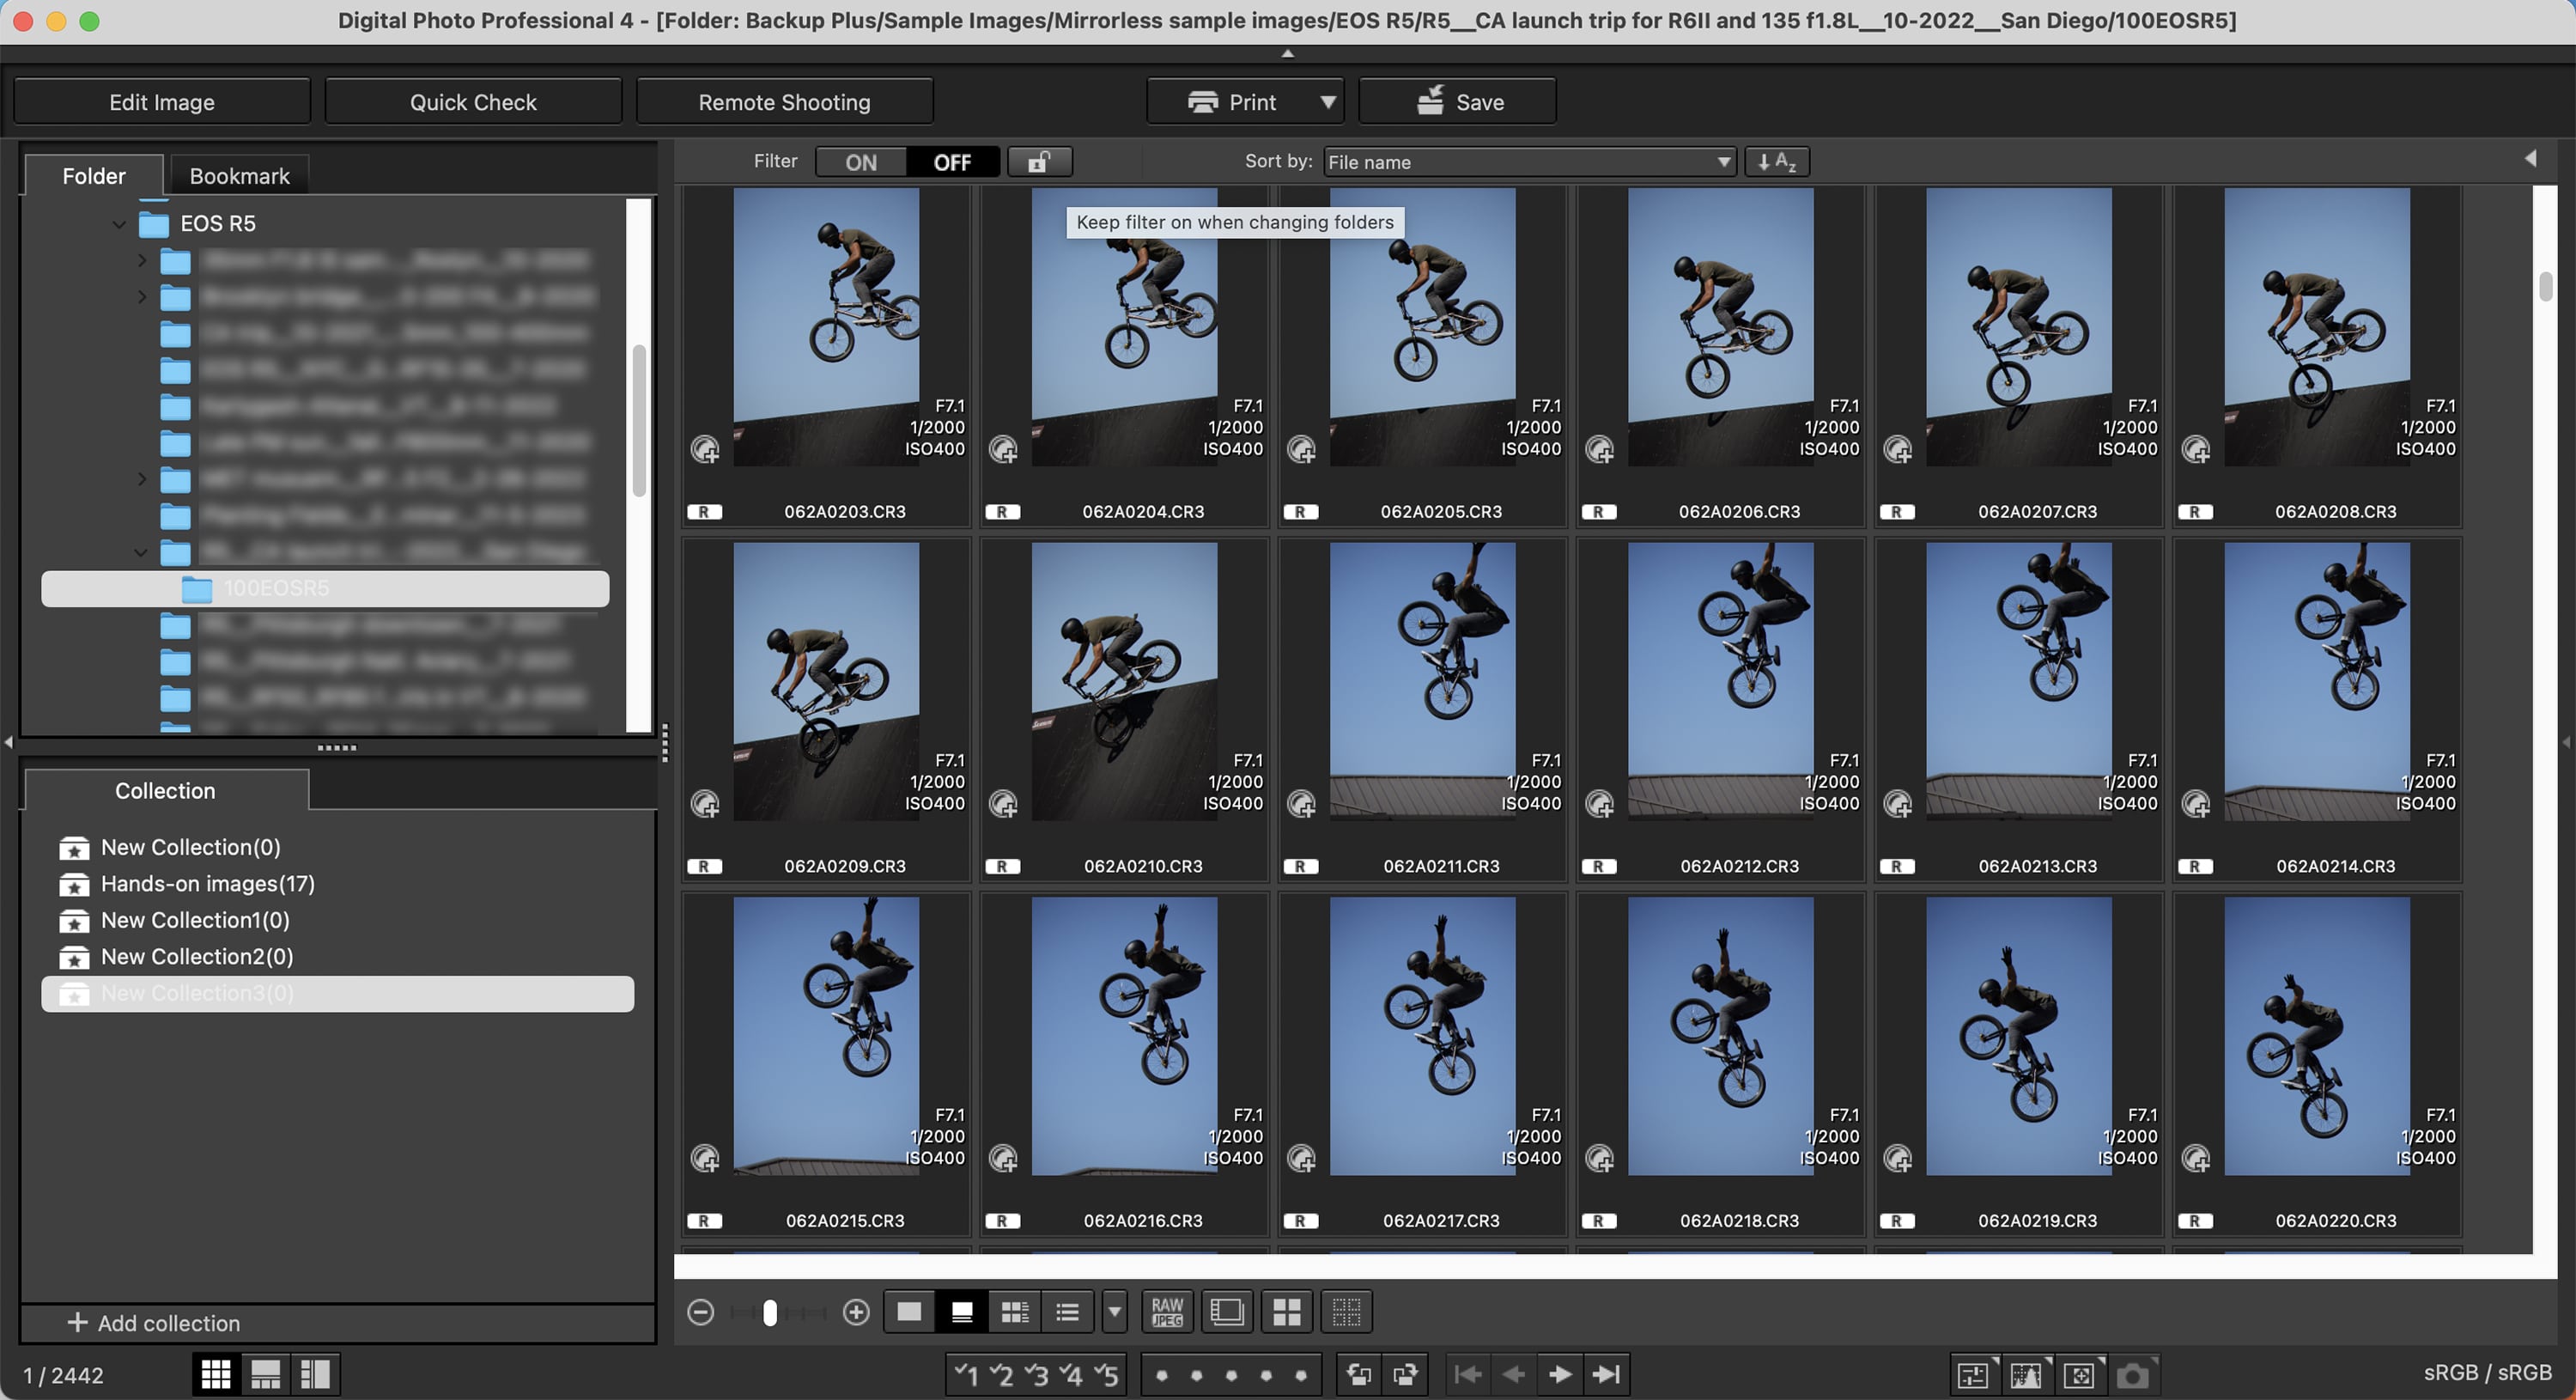Image resolution: width=2576 pixels, height=1400 pixels.
Task: Open the preview window icon near RAW JPEG button
Action: [1226, 1311]
